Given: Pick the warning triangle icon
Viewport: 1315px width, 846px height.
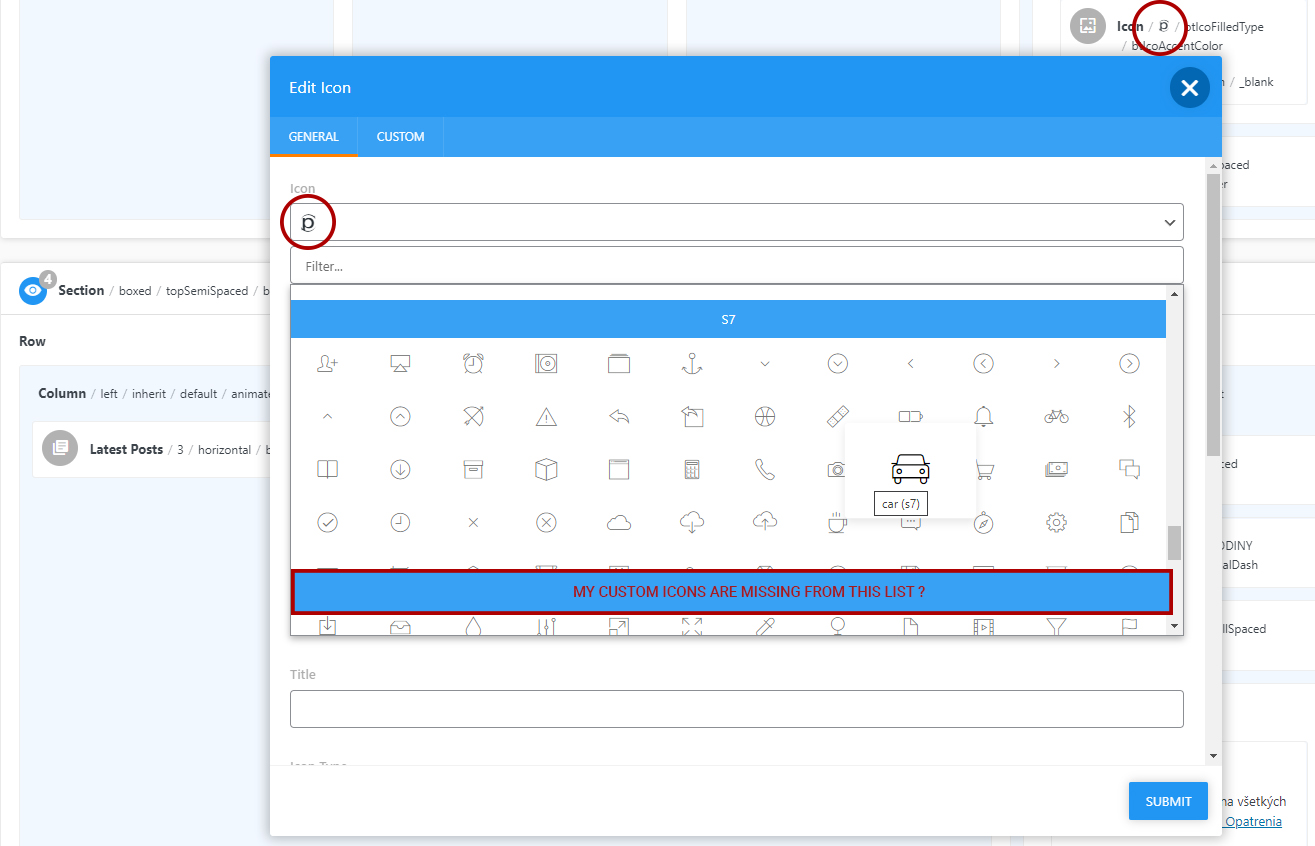Looking at the screenshot, I should pyautogui.click(x=546, y=417).
